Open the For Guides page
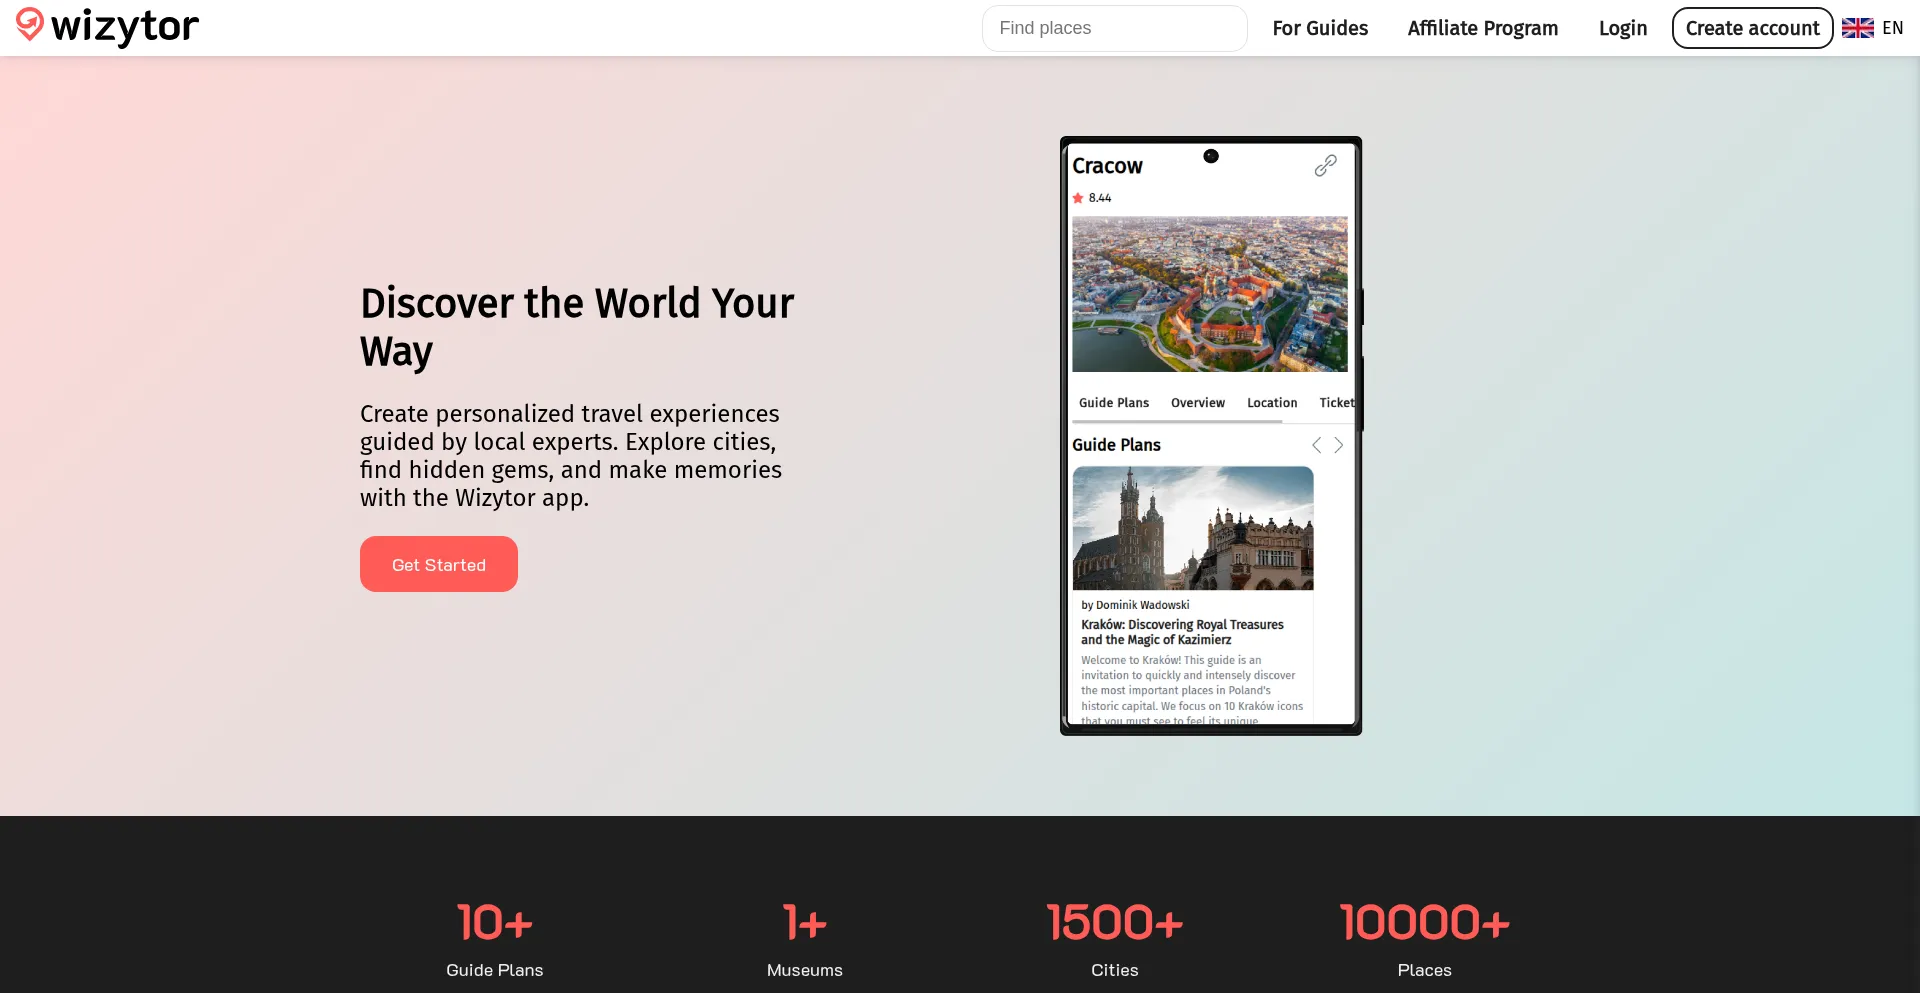The image size is (1920, 993). tap(1320, 28)
